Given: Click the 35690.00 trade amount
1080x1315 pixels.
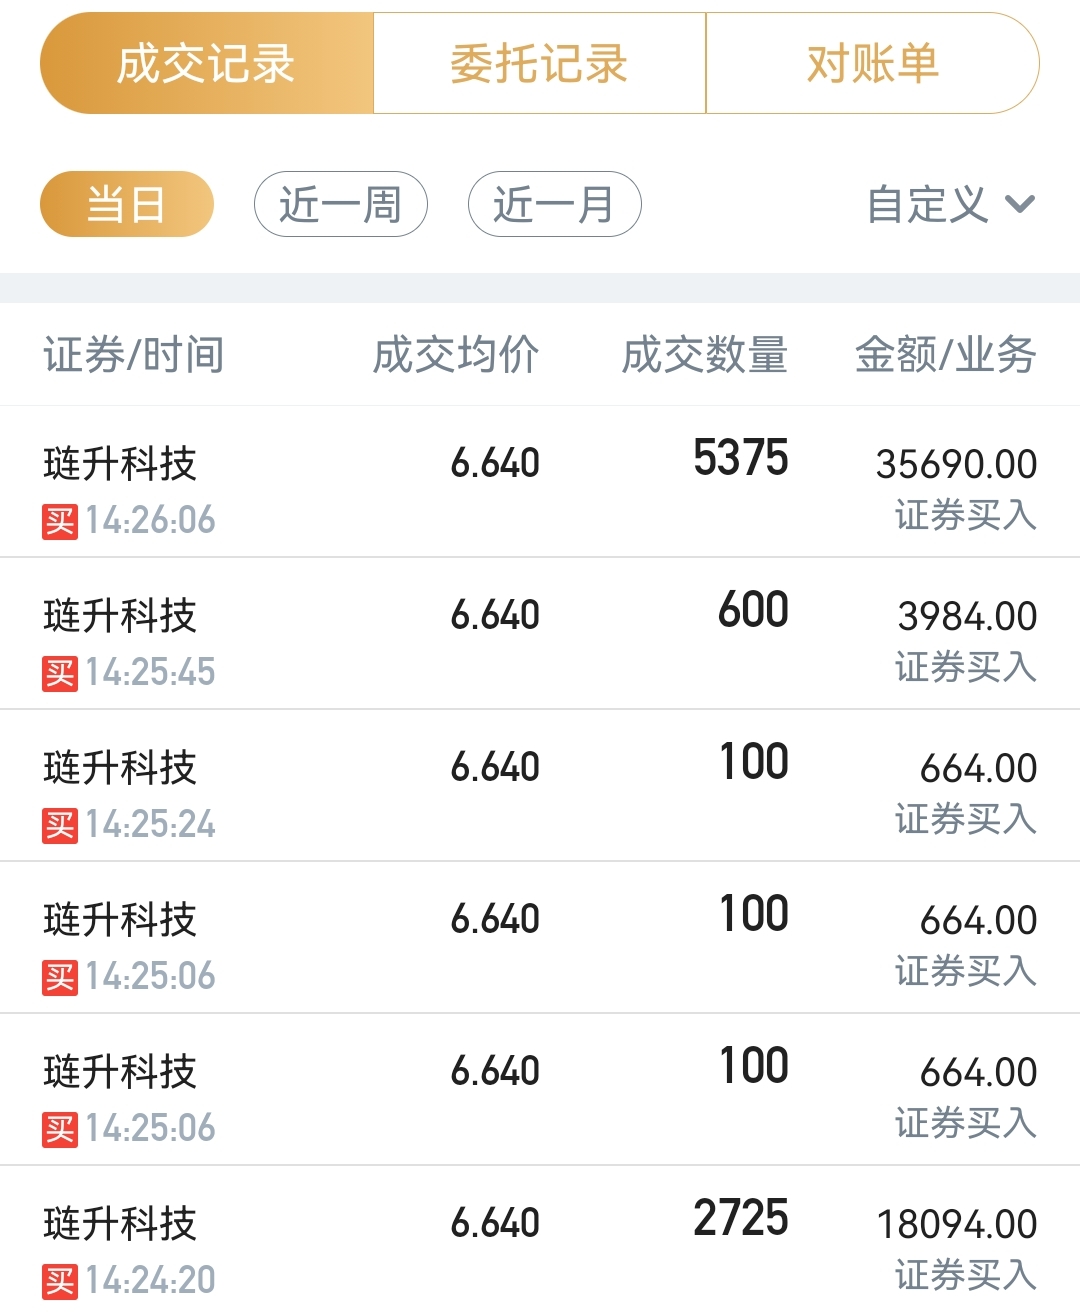Looking at the screenshot, I should pyautogui.click(x=956, y=465).
